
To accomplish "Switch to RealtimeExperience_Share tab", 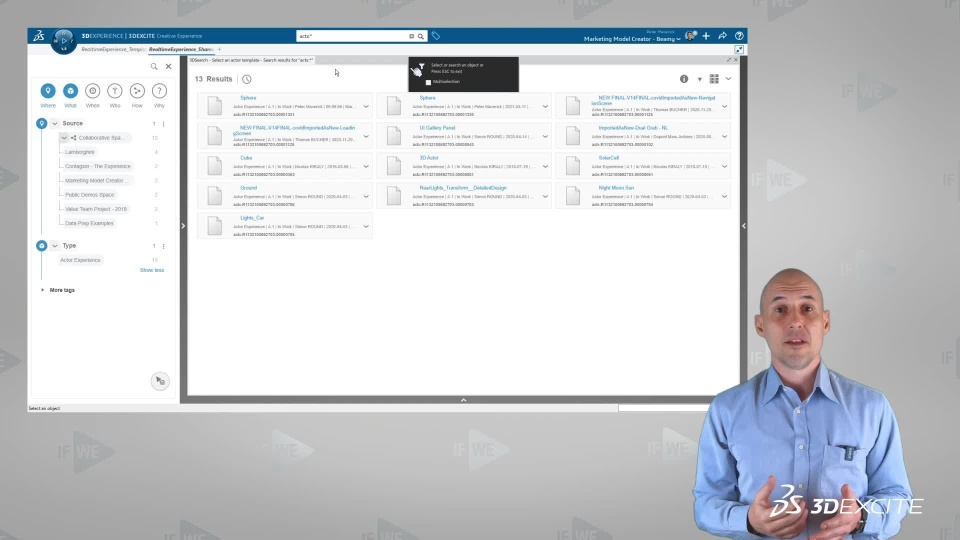I will tap(181, 49).
